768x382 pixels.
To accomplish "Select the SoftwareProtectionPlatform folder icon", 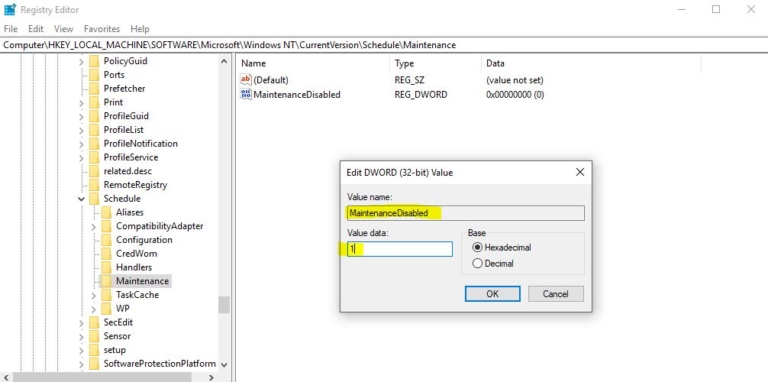I will 94,363.
